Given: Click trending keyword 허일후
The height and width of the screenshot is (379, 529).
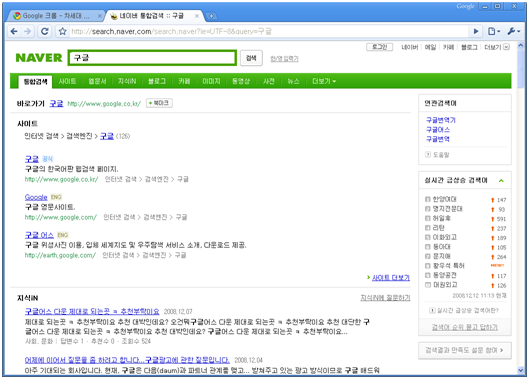Looking at the screenshot, I should (442, 218).
